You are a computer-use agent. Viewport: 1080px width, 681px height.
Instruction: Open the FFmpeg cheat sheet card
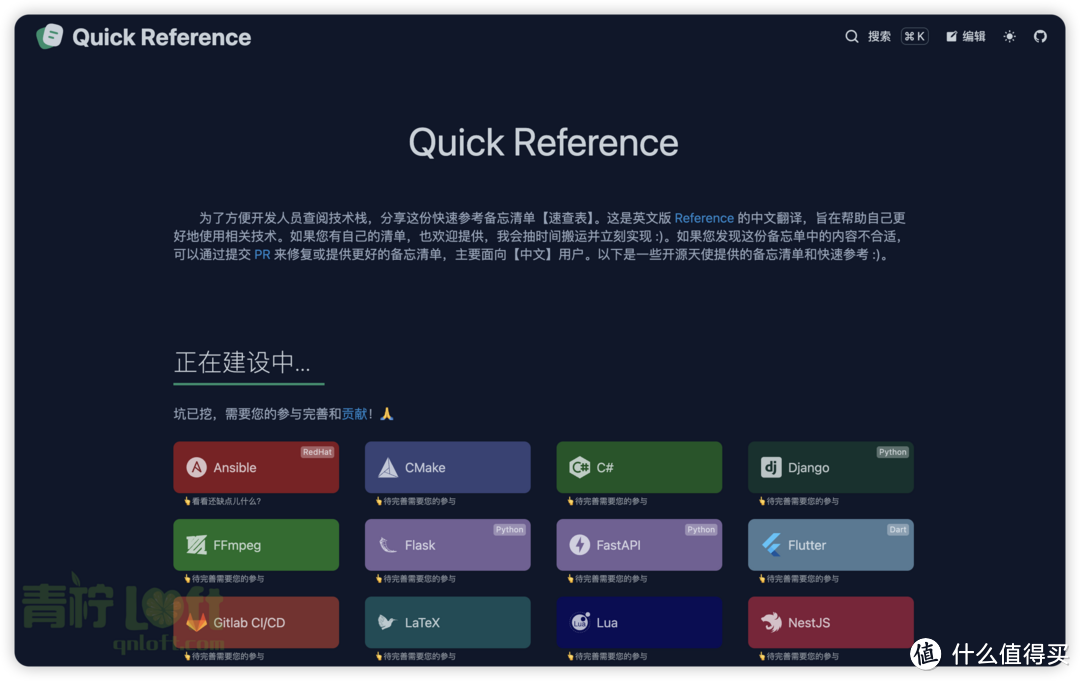[256, 545]
